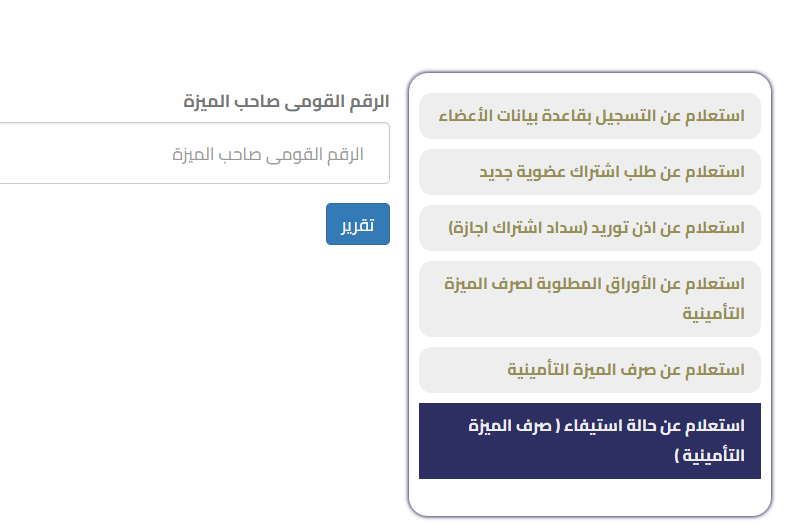Click the dark navy استعلام عن حالة استيفاء item
This screenshot has height=531, width=787.
click(590, 441)
